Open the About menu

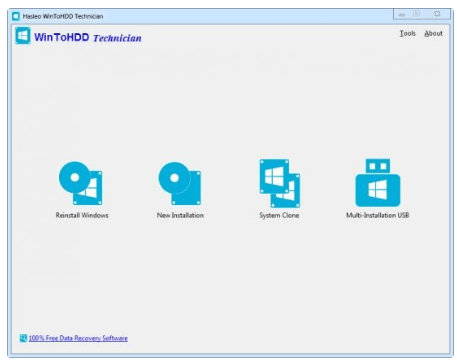point(433,33)
